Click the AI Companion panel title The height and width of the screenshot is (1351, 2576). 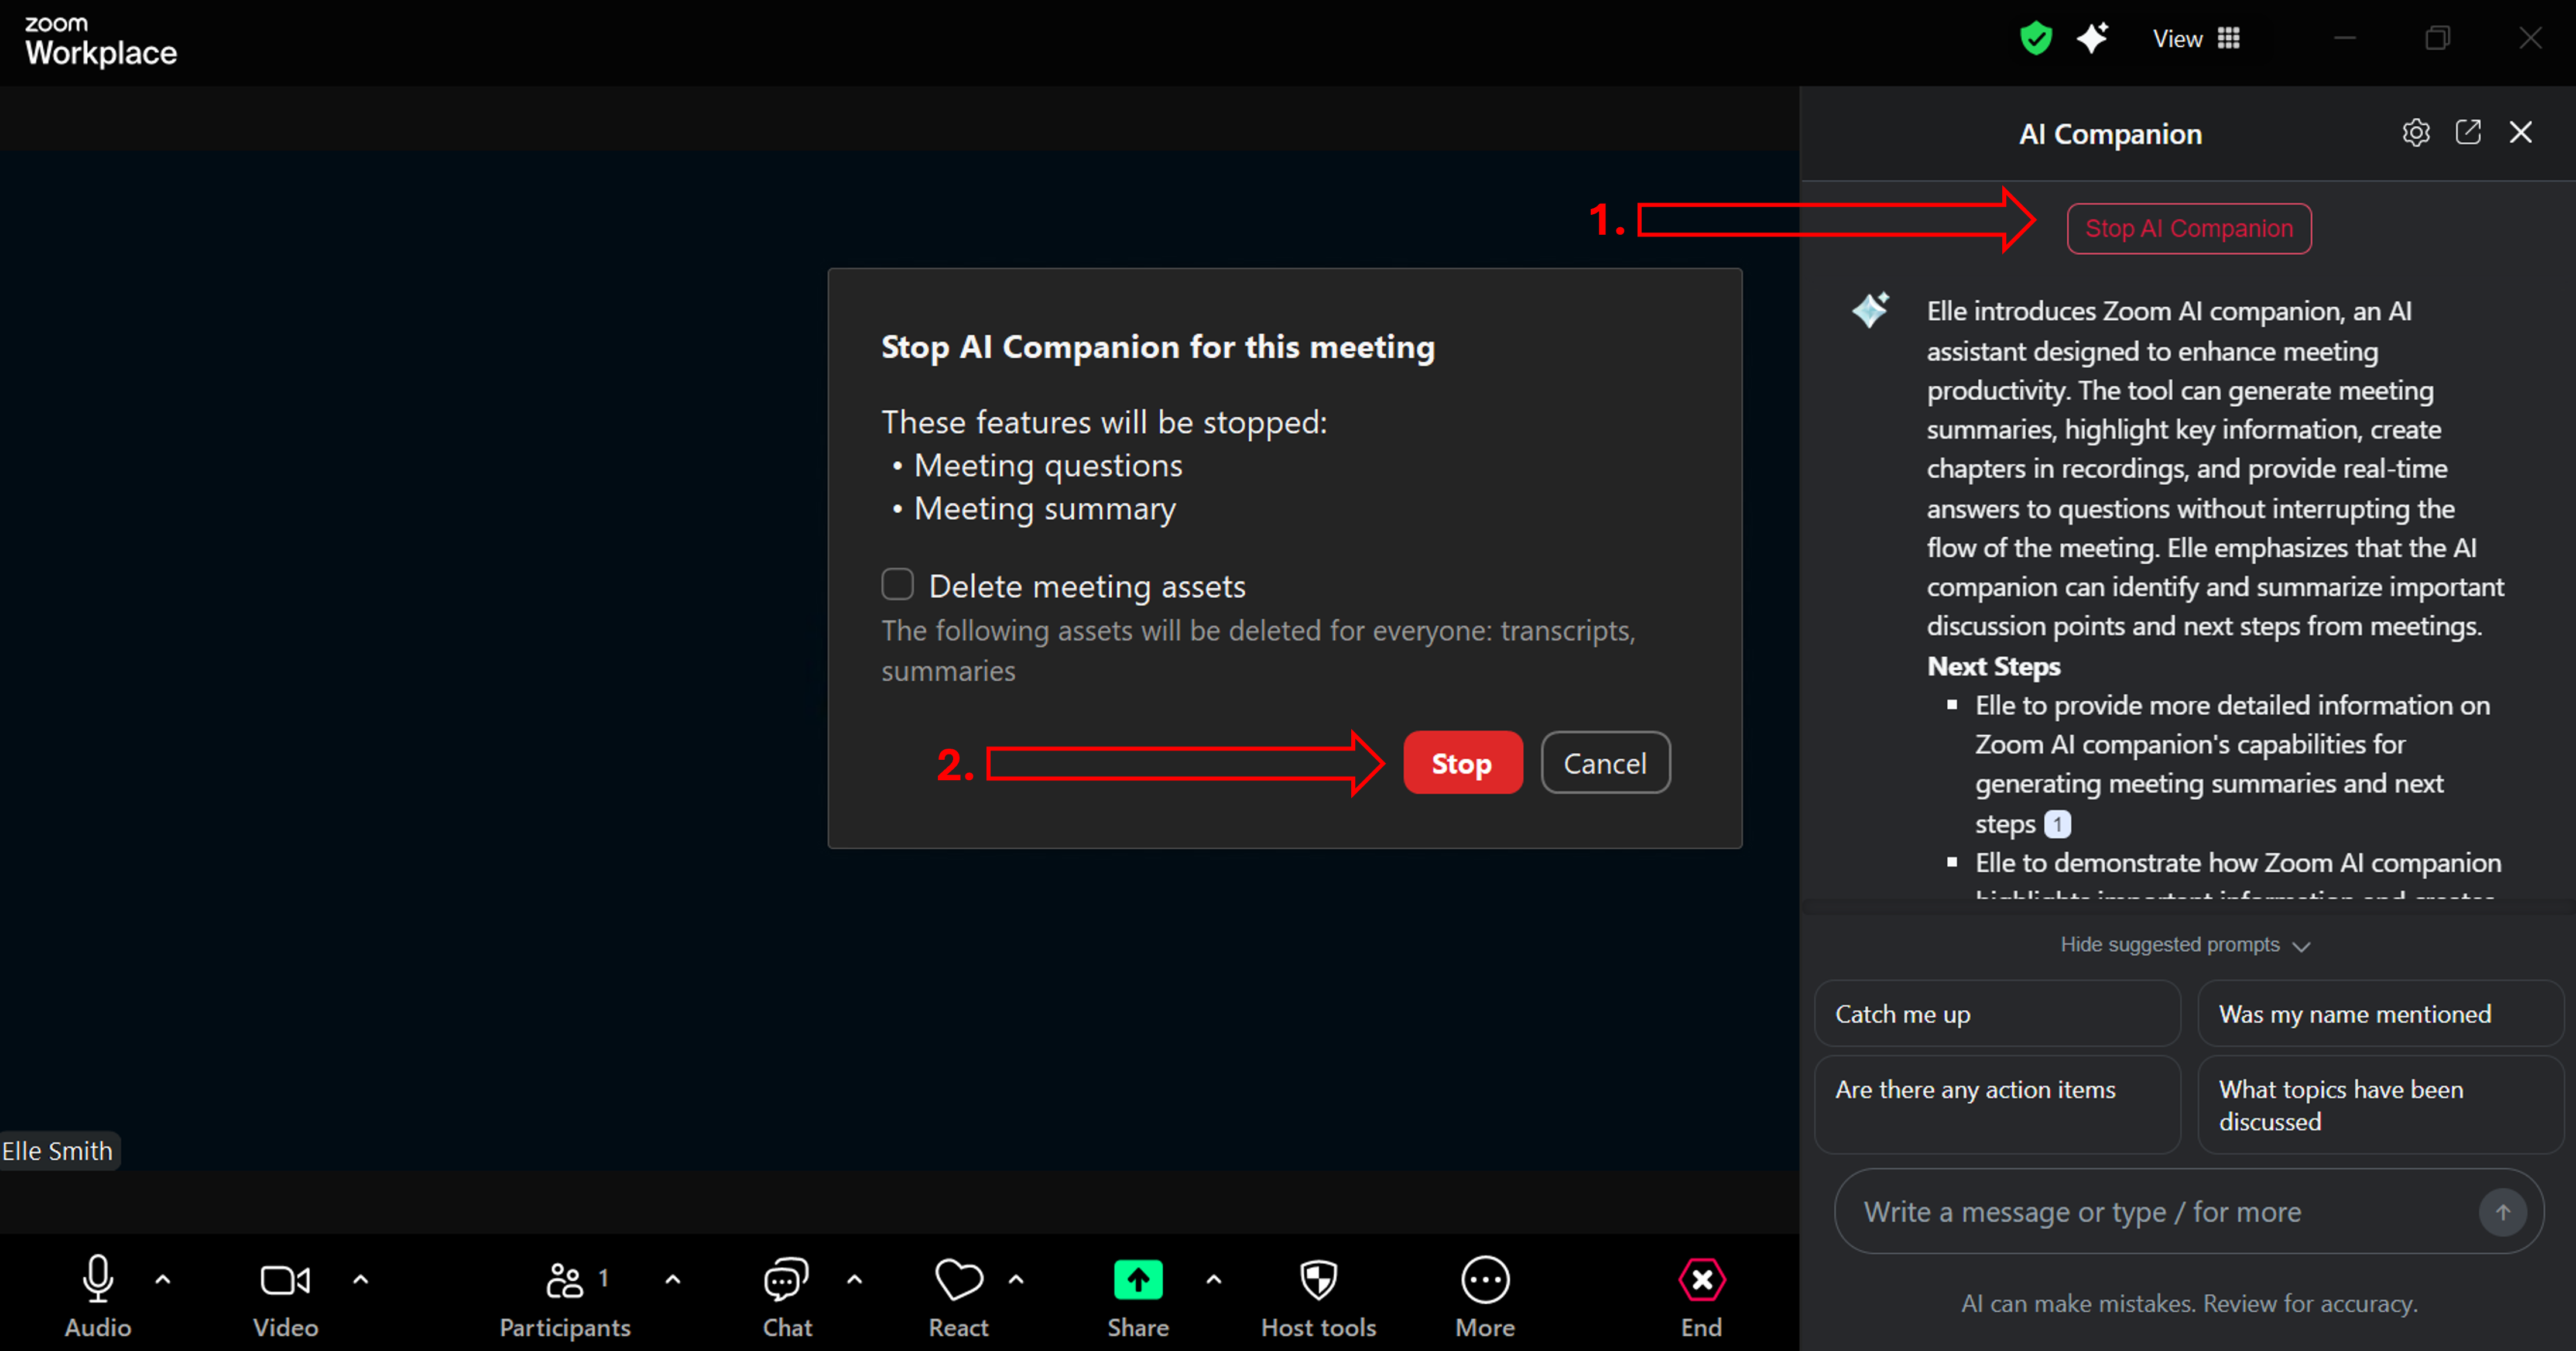tap(2110, 134)
